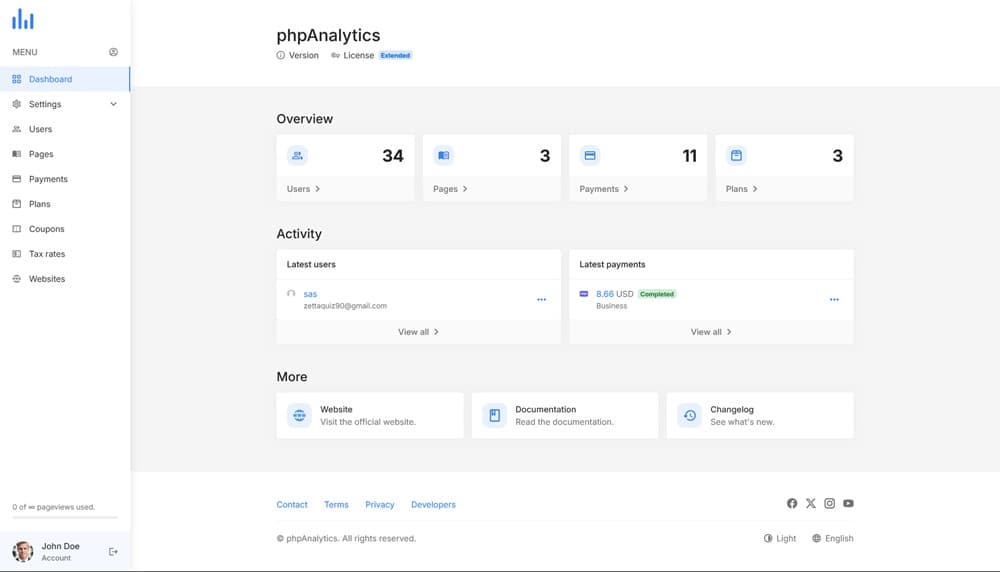Click the Pages overview card icon
The image size is (1000, 572).
(x=444, y=156)
